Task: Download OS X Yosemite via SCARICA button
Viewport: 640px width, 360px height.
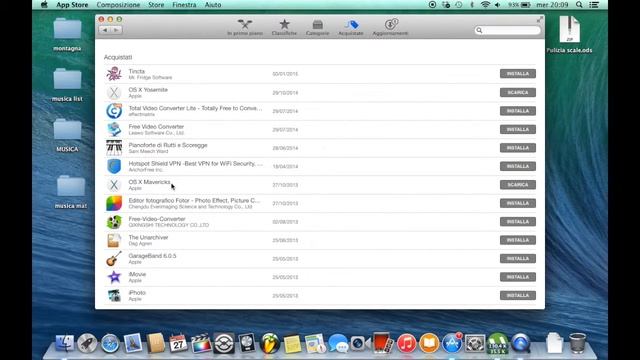Action: click(x=518, y=93)
